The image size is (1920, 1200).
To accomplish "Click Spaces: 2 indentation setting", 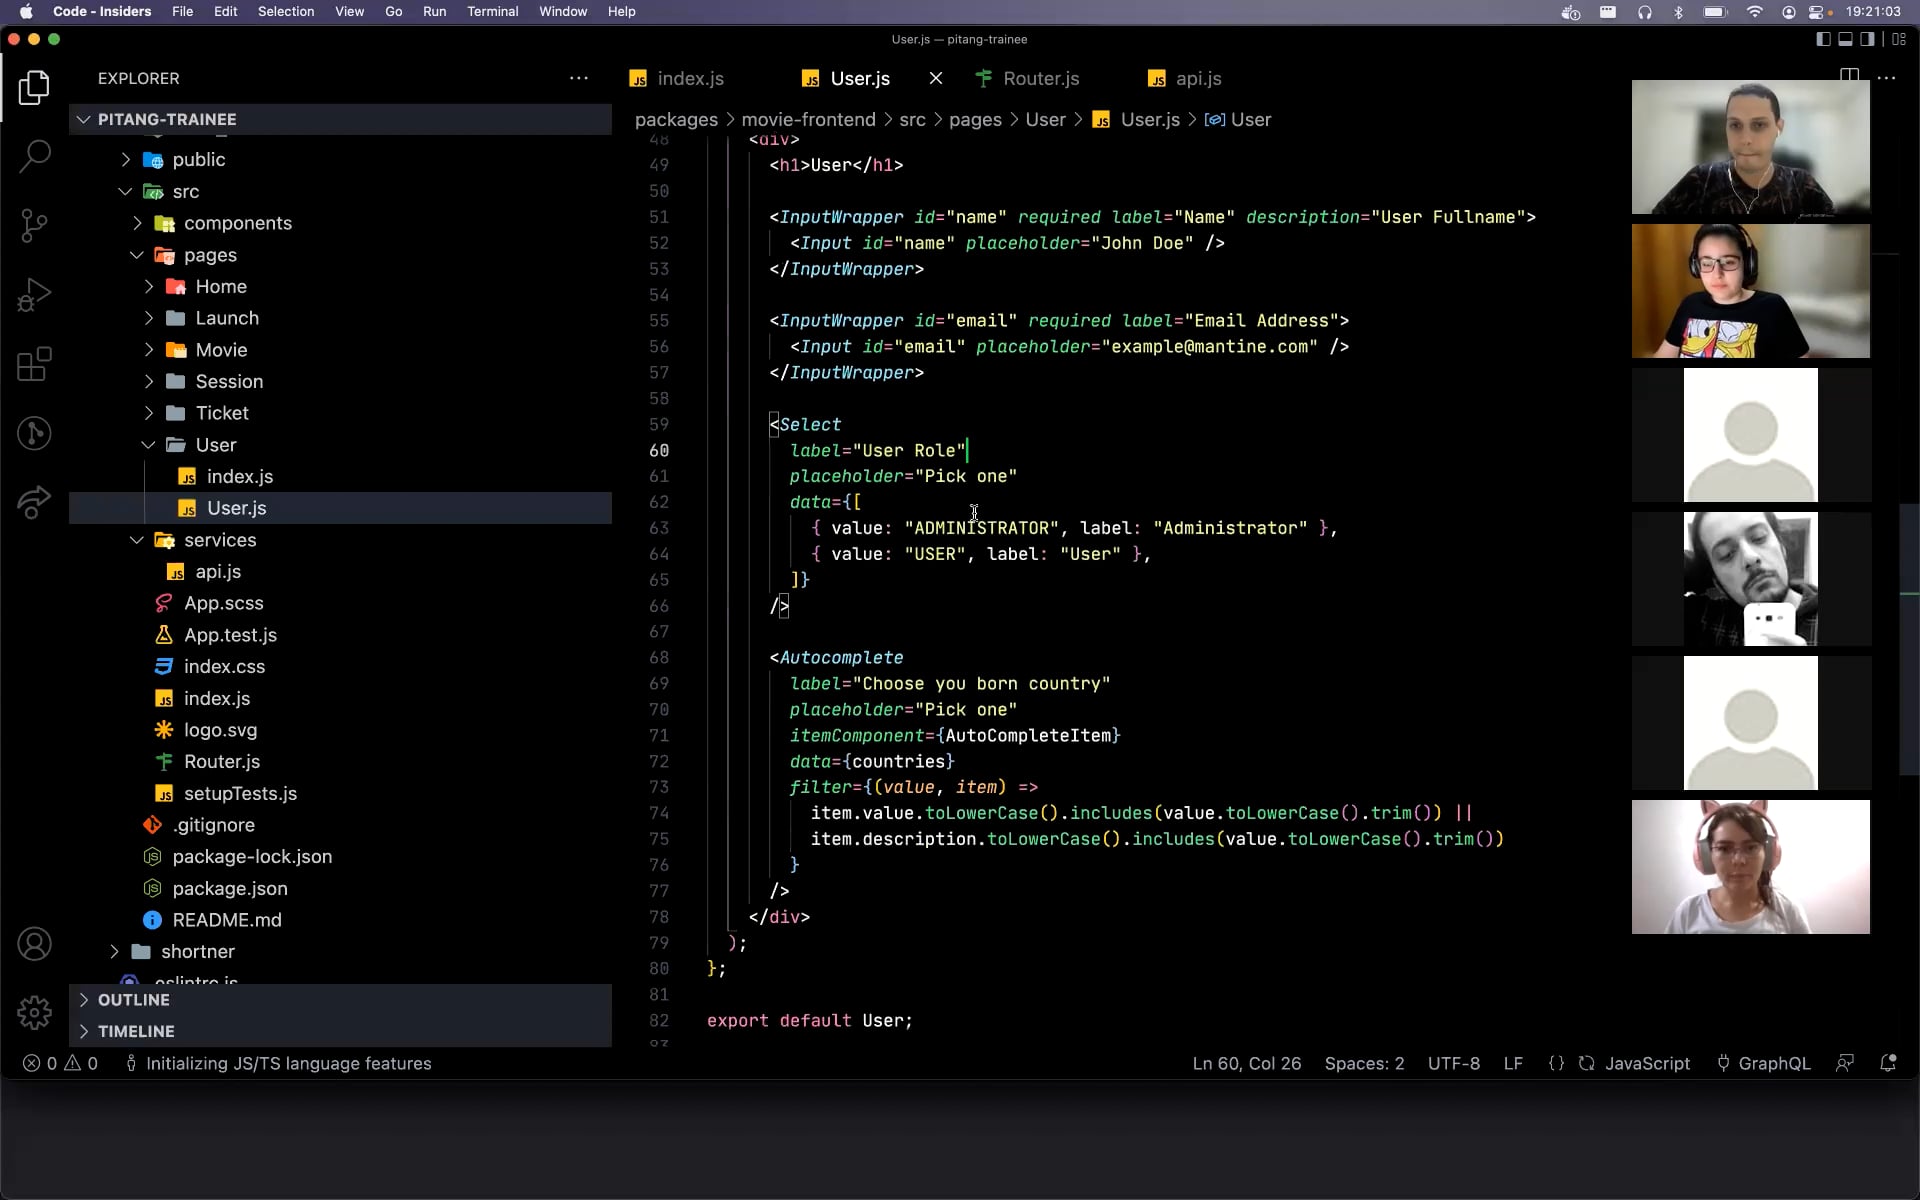I will pos(1364,1063).
